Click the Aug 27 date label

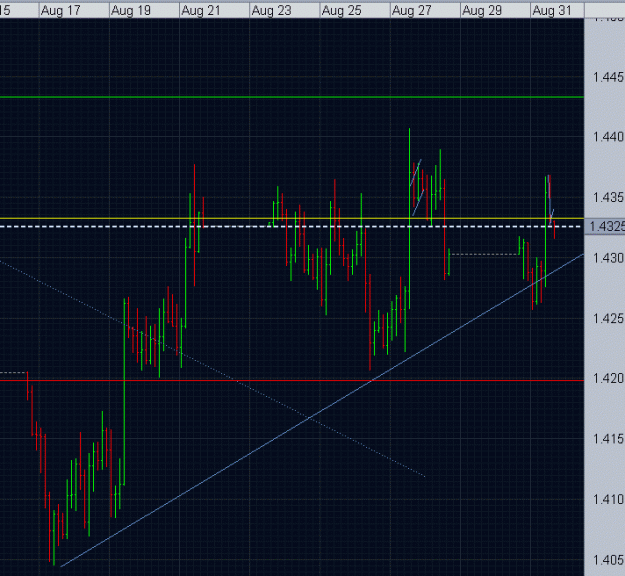(x=412, y=11)
